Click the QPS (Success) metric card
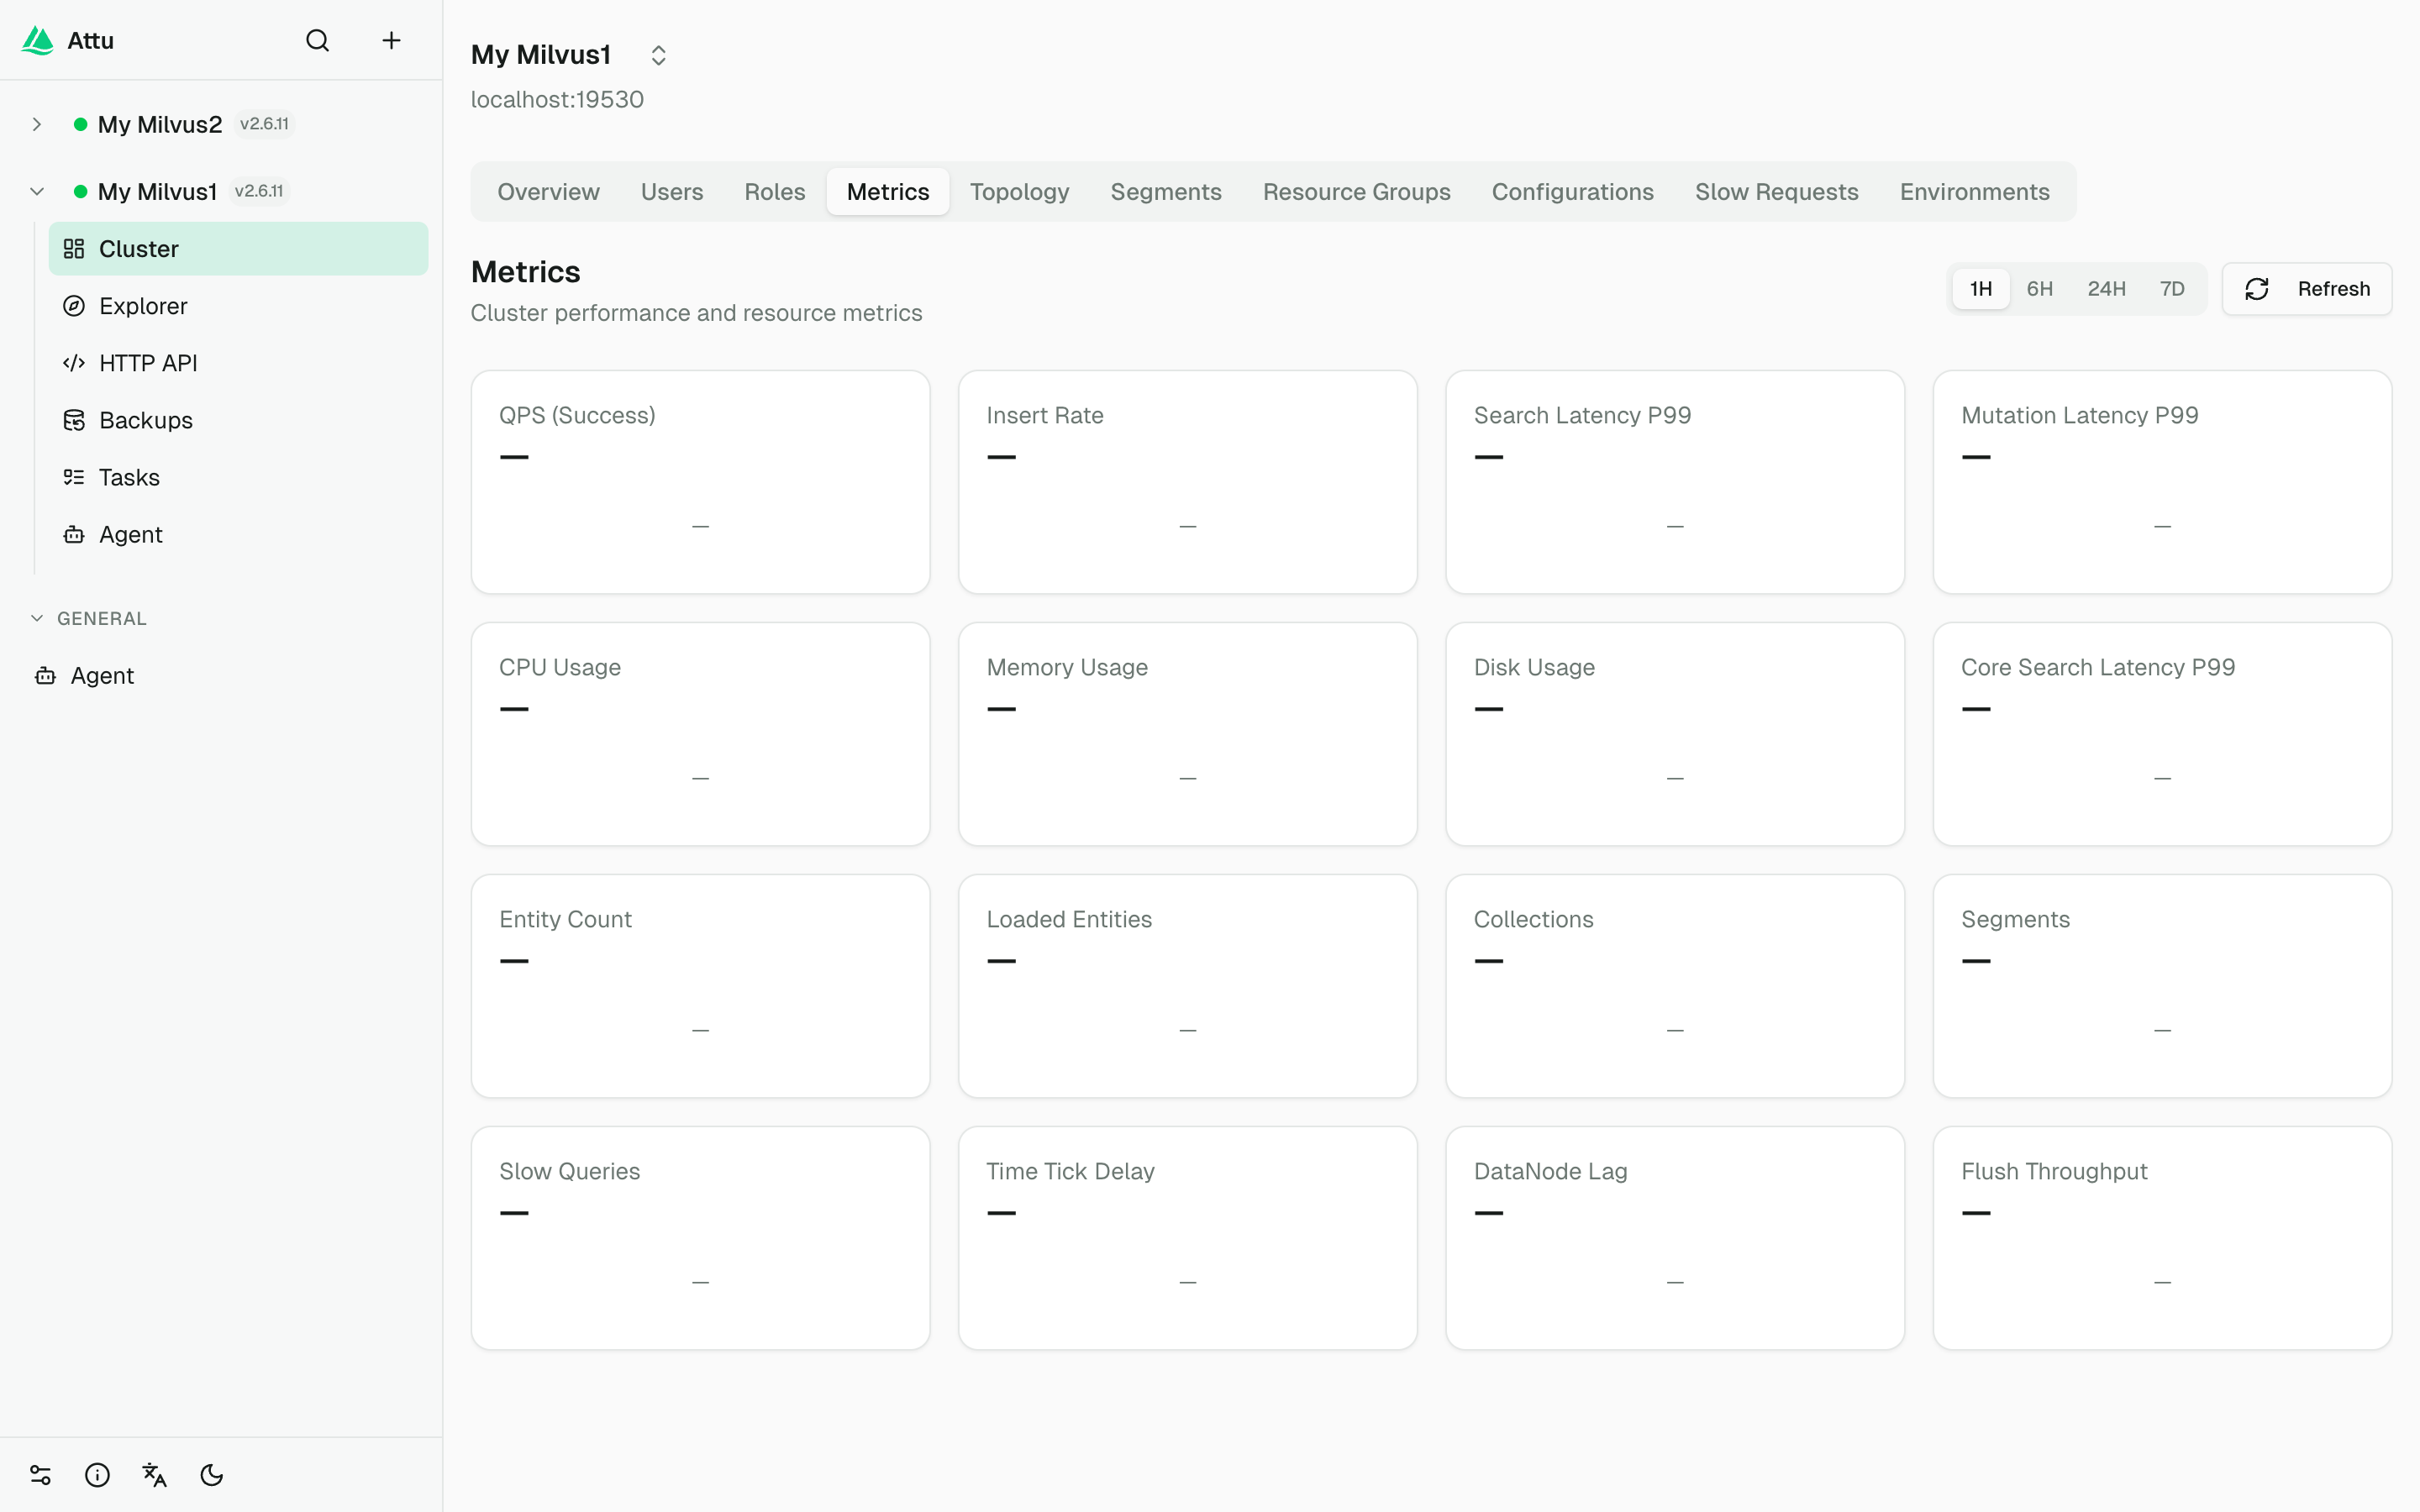 (x=700, y=482)
